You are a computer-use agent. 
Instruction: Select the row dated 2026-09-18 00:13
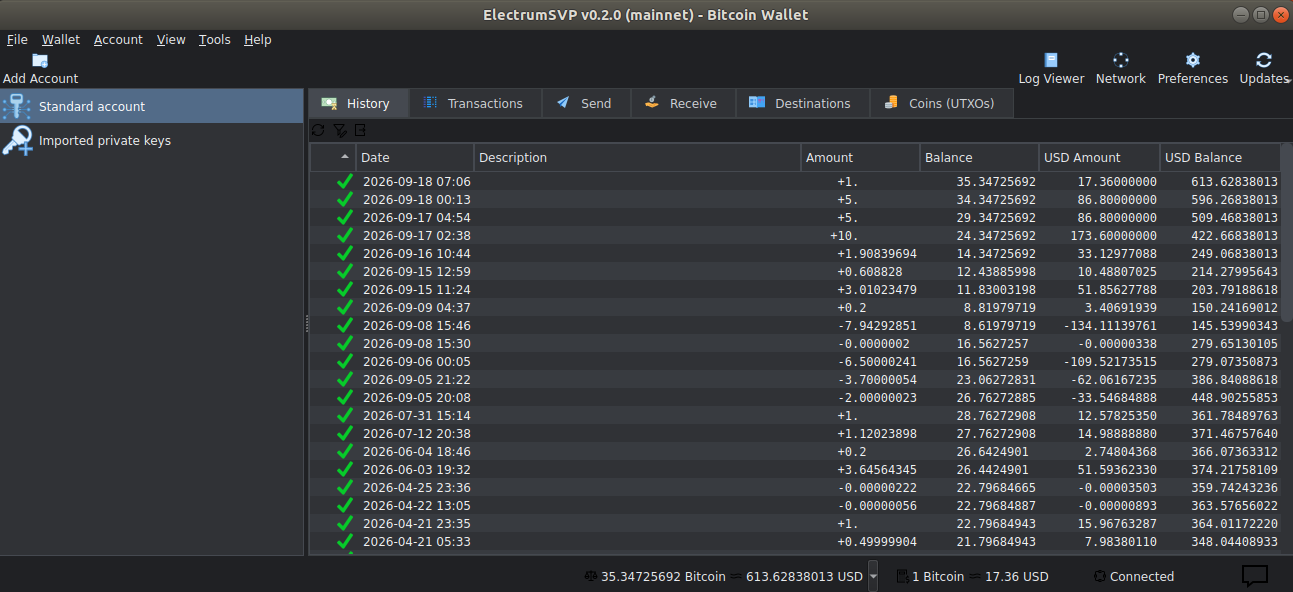point(795,200)
